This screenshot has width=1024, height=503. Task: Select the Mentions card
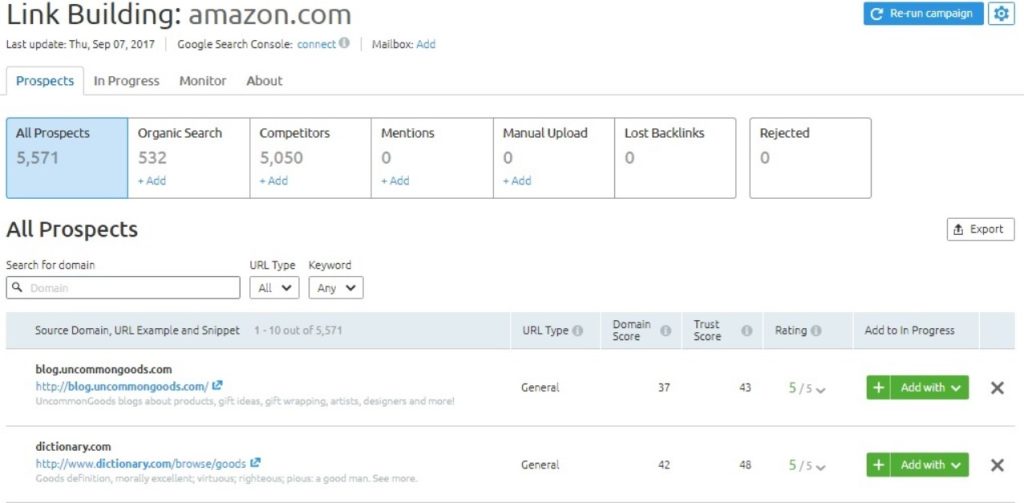432,158
